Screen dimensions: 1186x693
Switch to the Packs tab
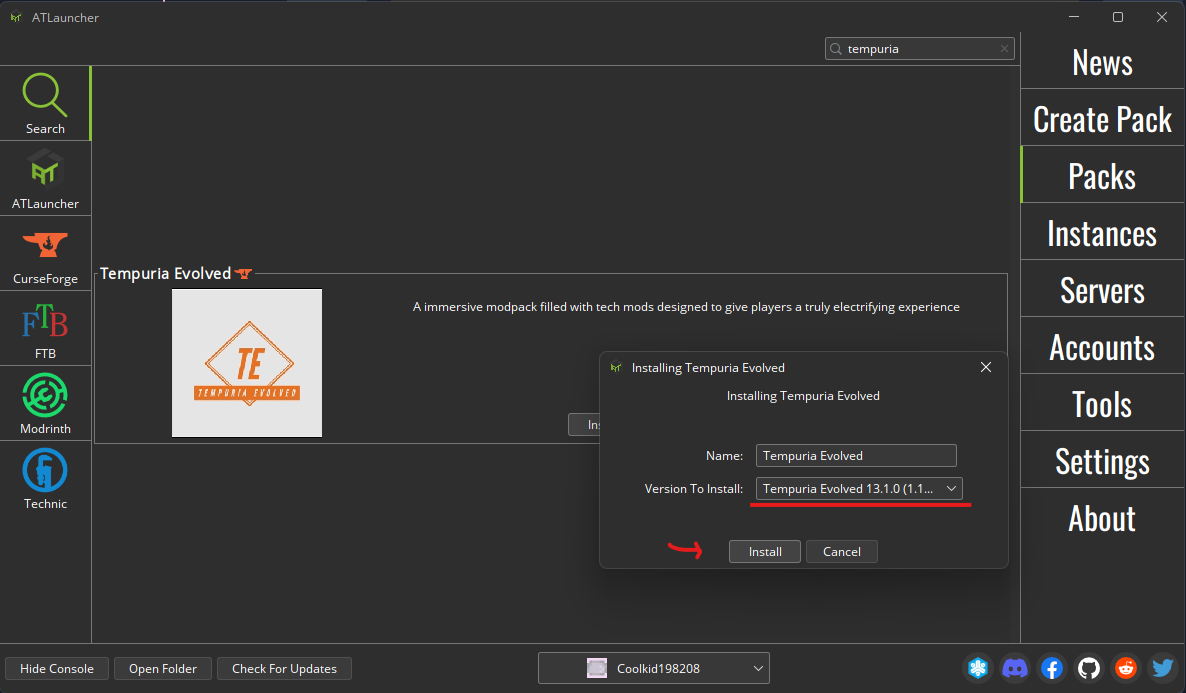1102,176
